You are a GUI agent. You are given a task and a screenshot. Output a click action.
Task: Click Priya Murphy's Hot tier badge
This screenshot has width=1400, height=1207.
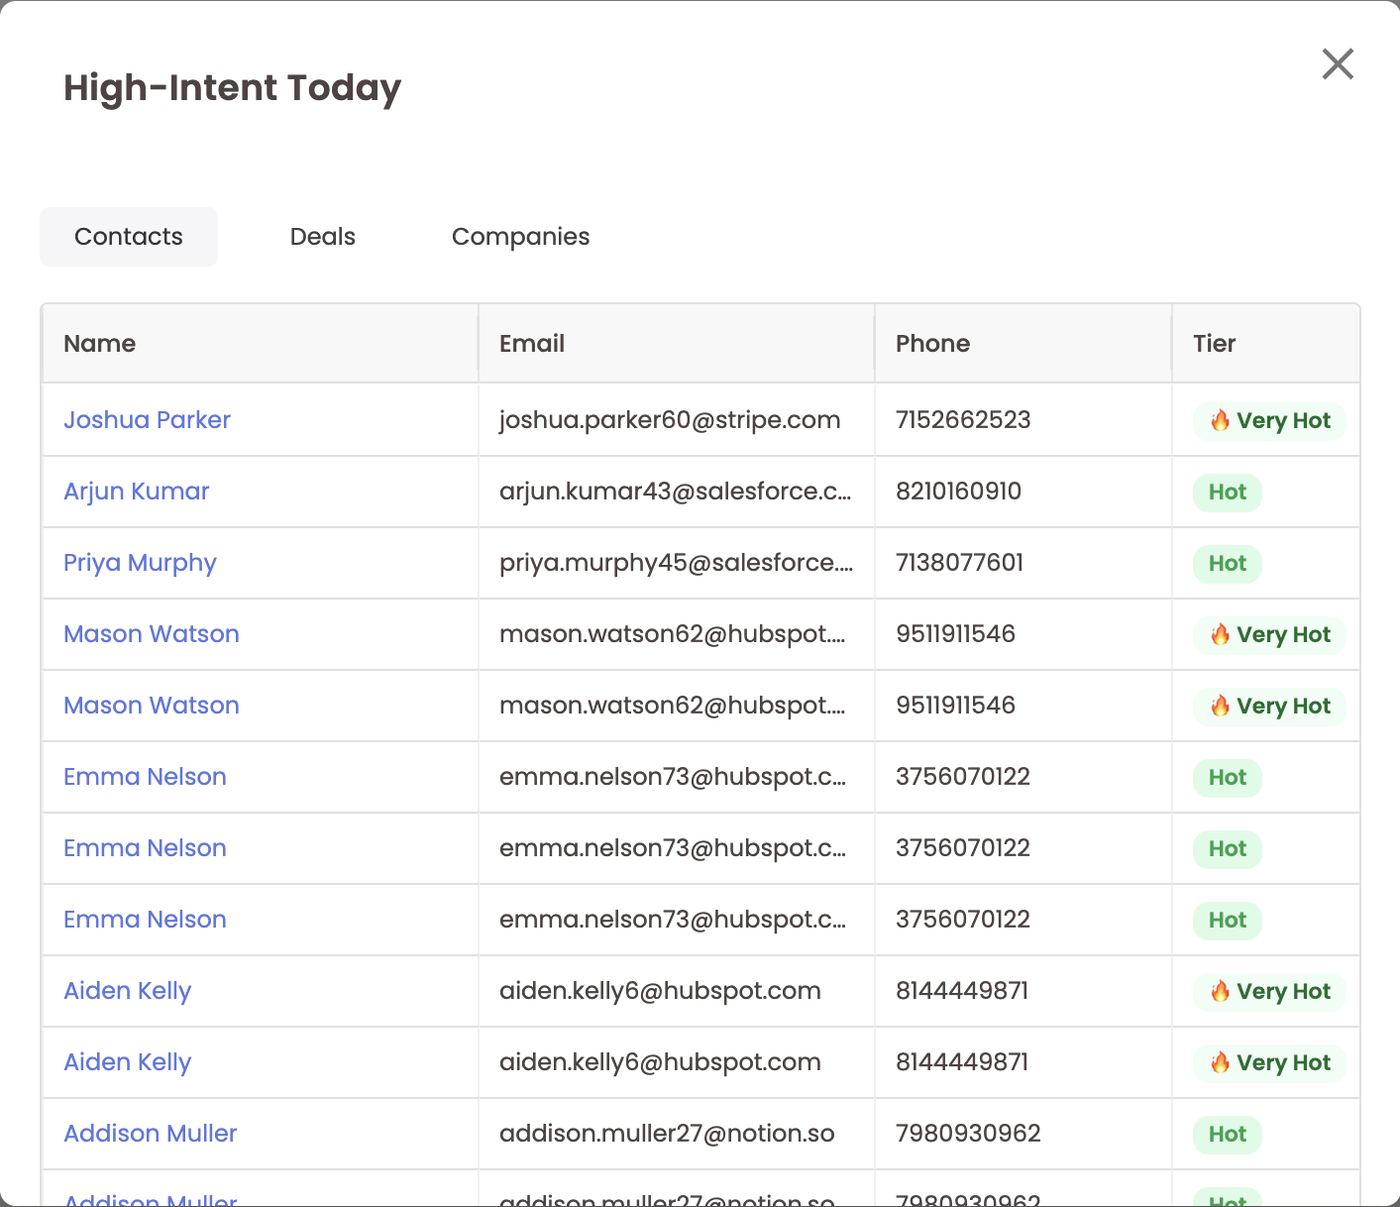(x=1227, y=564)
